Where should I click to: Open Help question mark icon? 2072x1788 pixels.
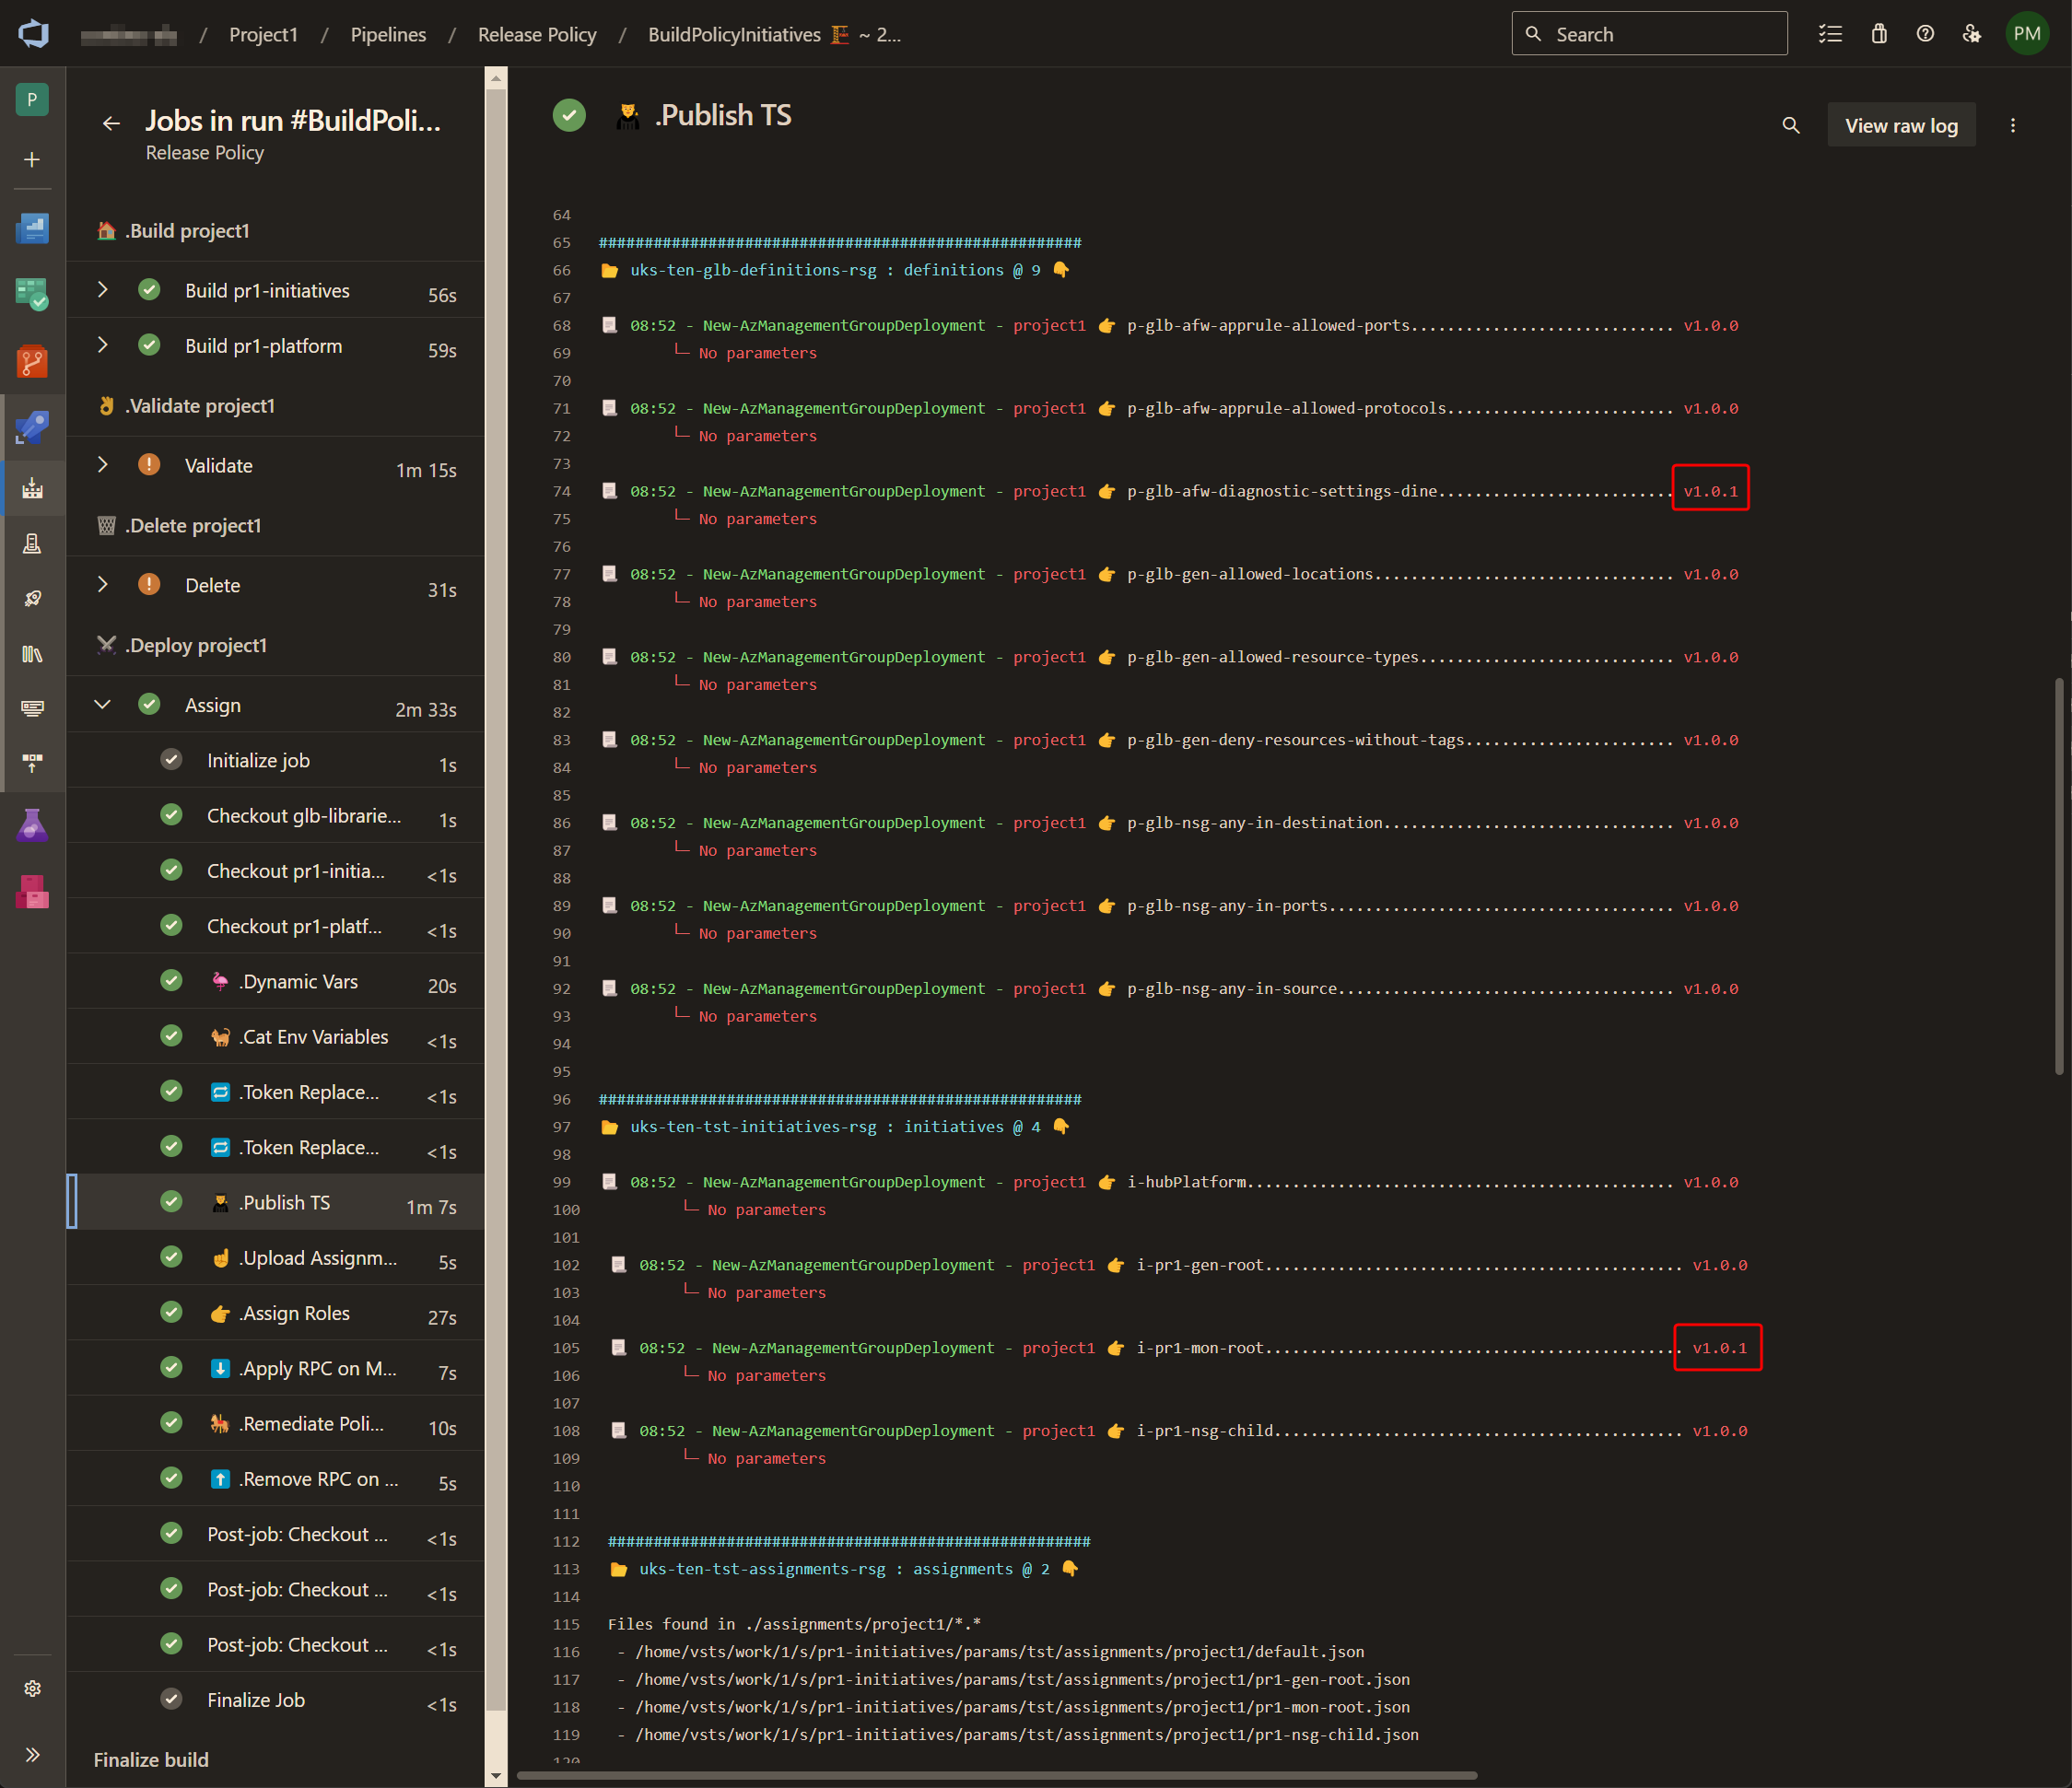1925,34
